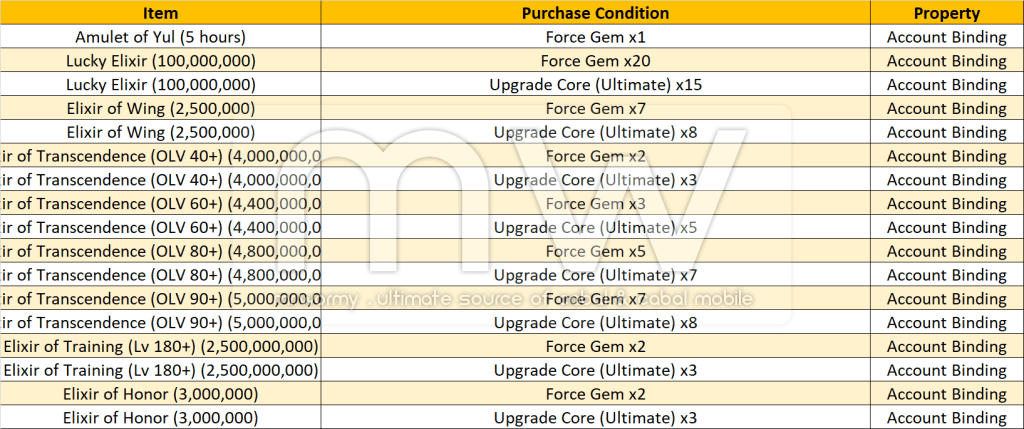The width and height of the screenshot is (1024, 429).
Task: Select the Transcendence (OLV 80+) item costing Force Gem x5
Action: tap(160, 251)
